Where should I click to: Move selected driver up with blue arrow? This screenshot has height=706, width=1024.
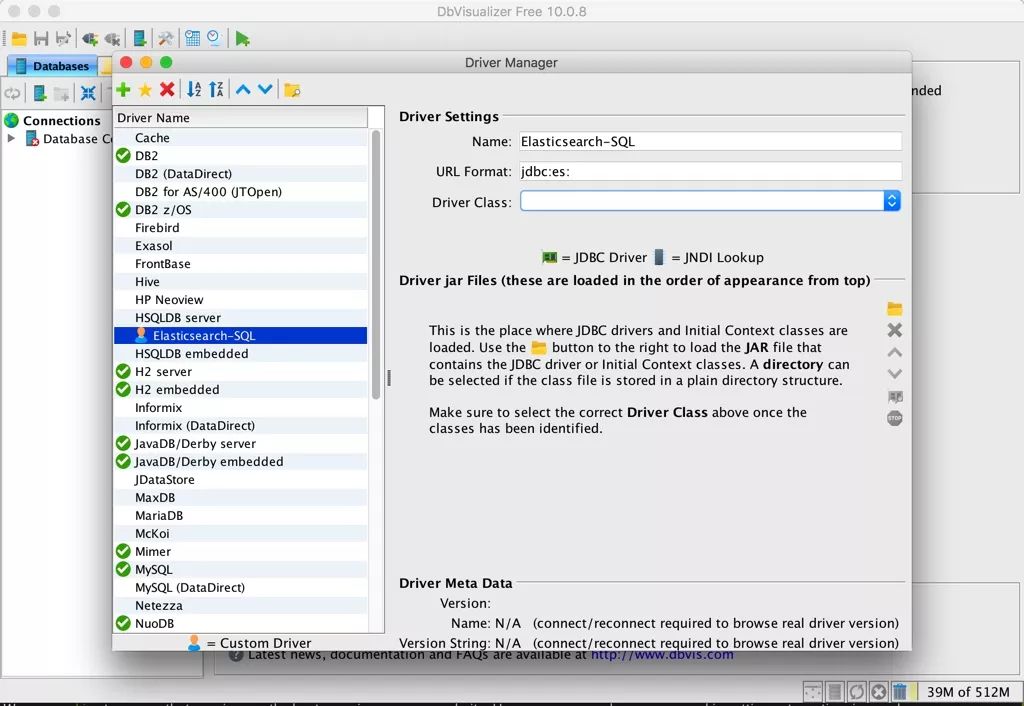243,90
